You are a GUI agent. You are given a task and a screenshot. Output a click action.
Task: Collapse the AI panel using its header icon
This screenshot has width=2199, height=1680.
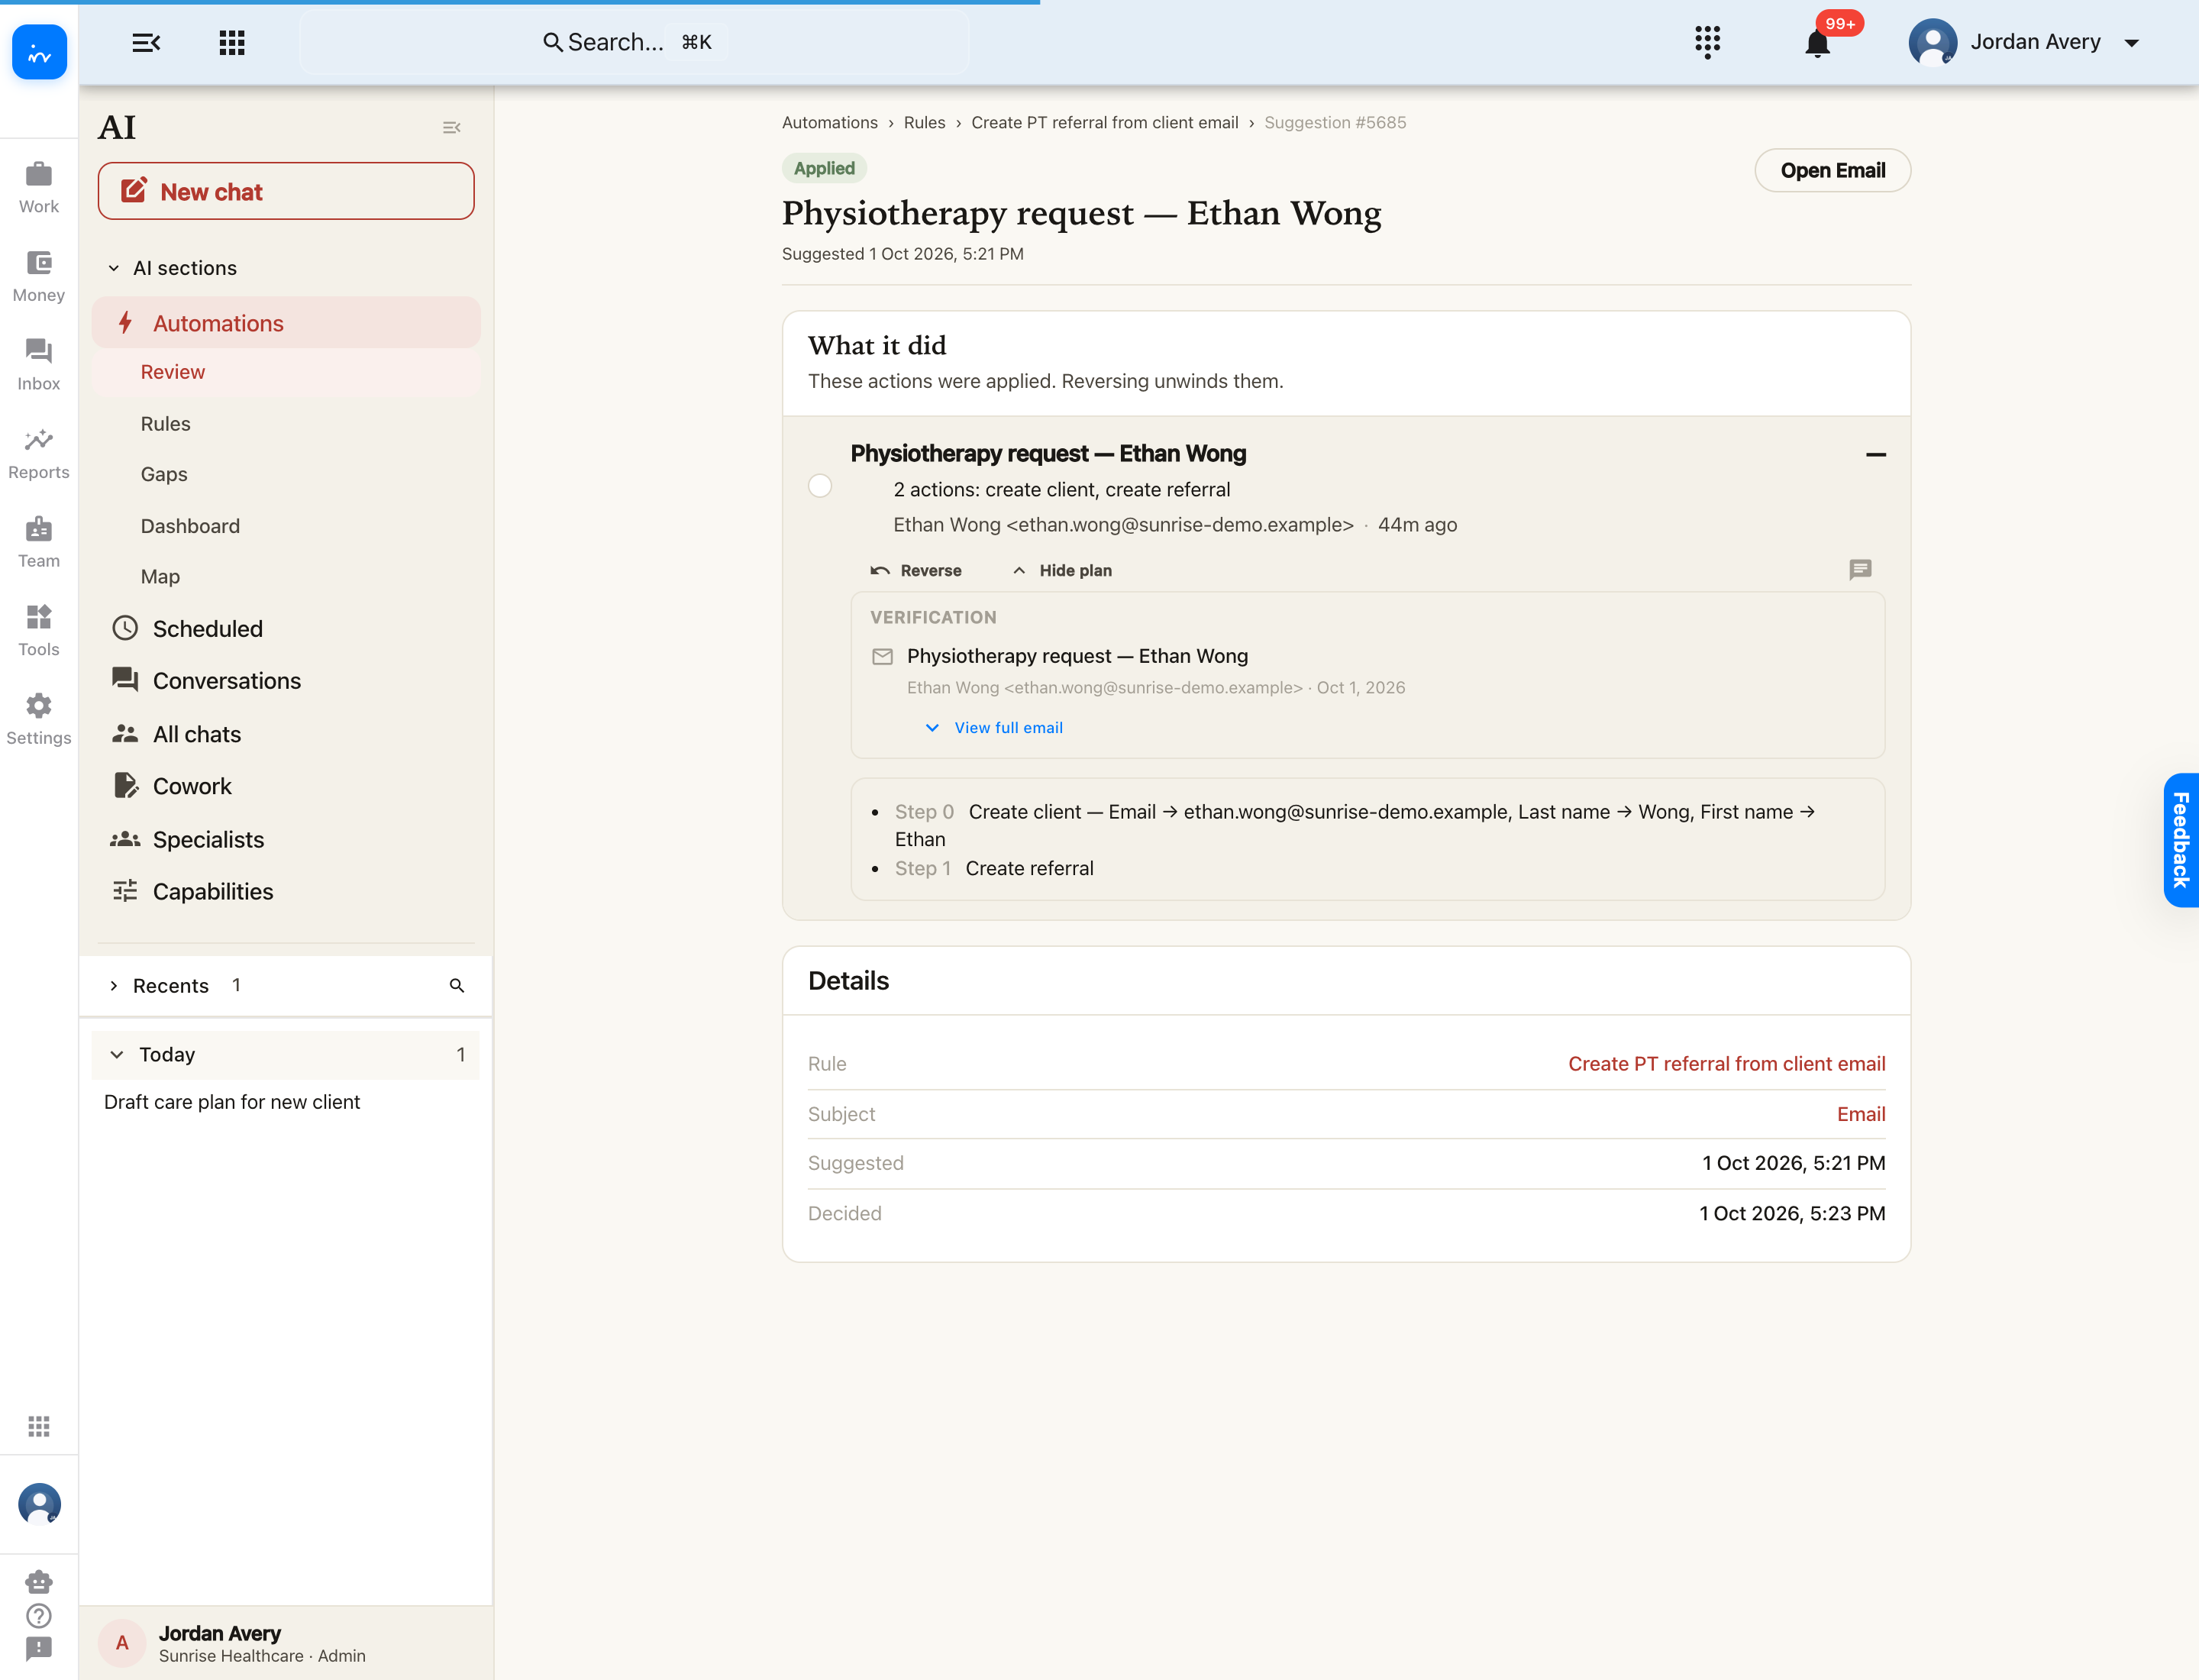pyautogui.click(x=451, y=127)
